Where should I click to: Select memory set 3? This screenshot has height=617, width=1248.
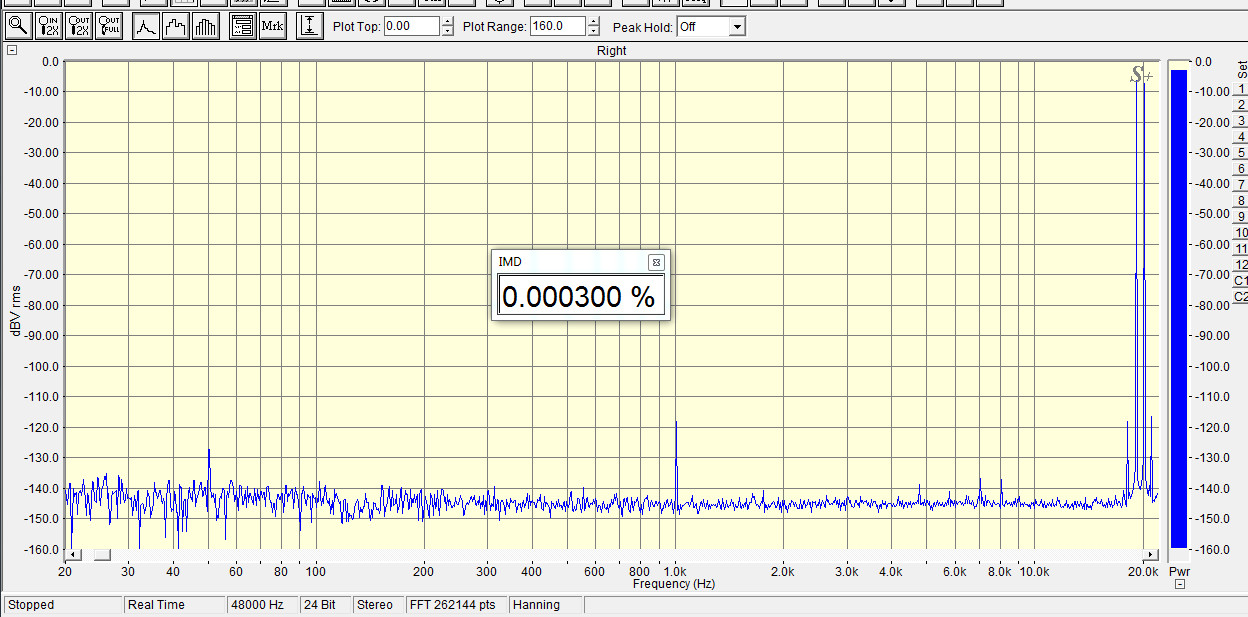coord(1241,122)
